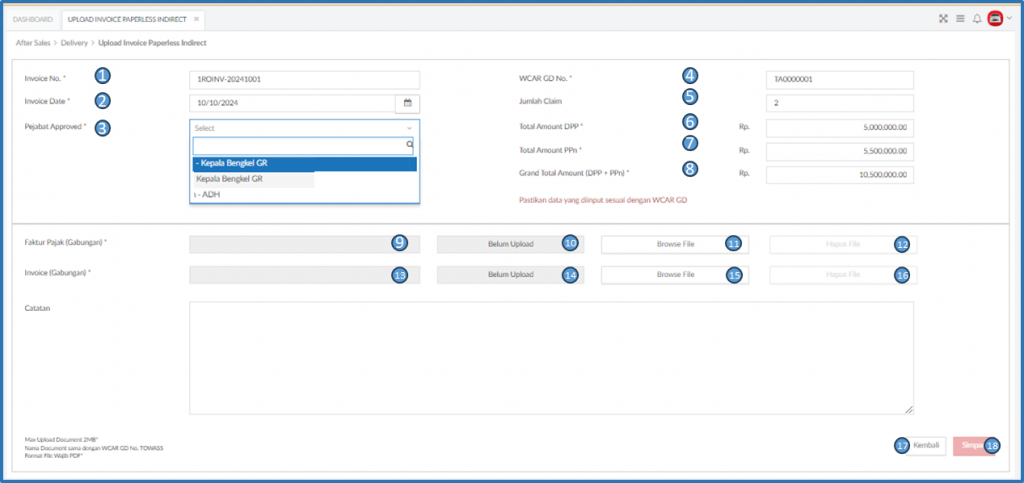The height and width of the screenshot is (483, 1024).
Task: Browse File for Faktur Pajak (Gabungan)
Action: [675, 244]
